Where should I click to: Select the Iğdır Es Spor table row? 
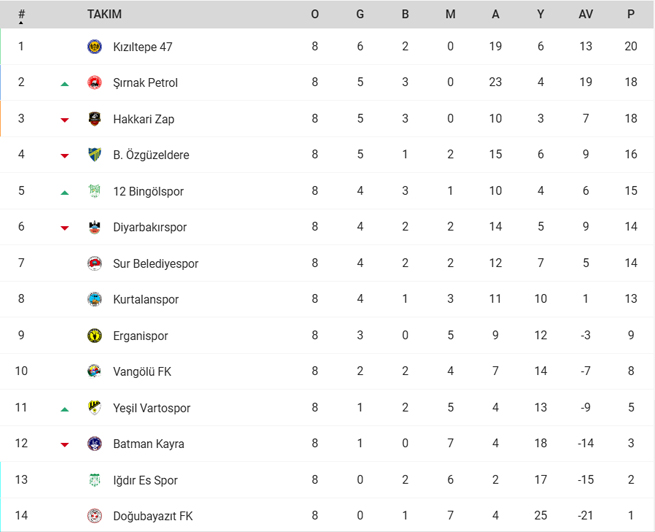[x=328, y=480]
